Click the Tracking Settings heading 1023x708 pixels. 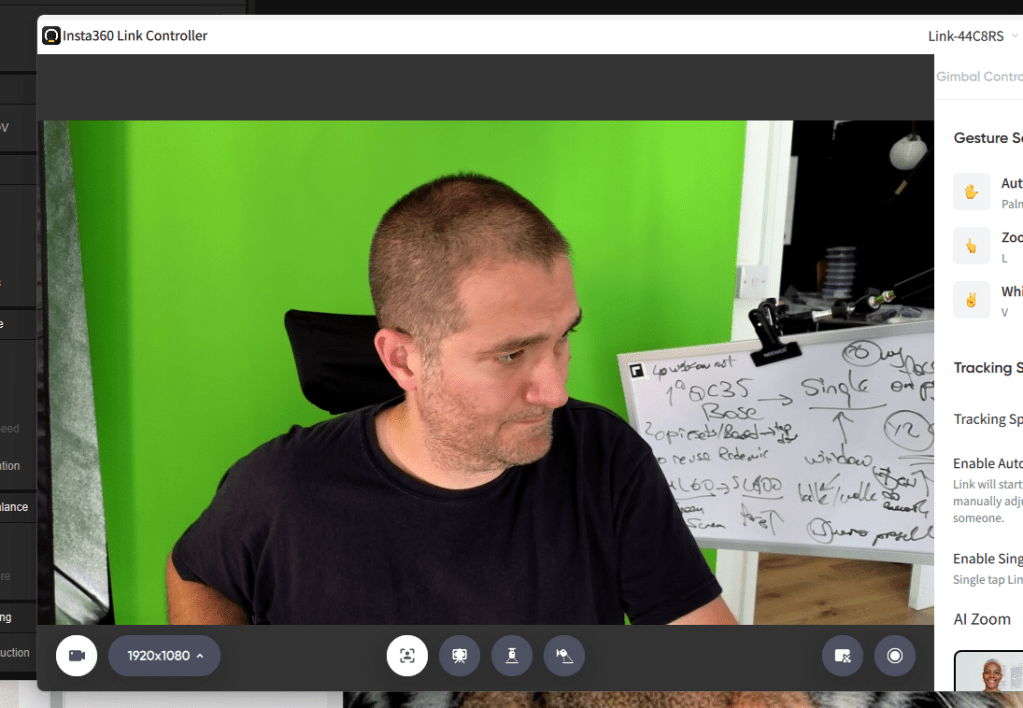pyautogui.click(x=988, y=367)
